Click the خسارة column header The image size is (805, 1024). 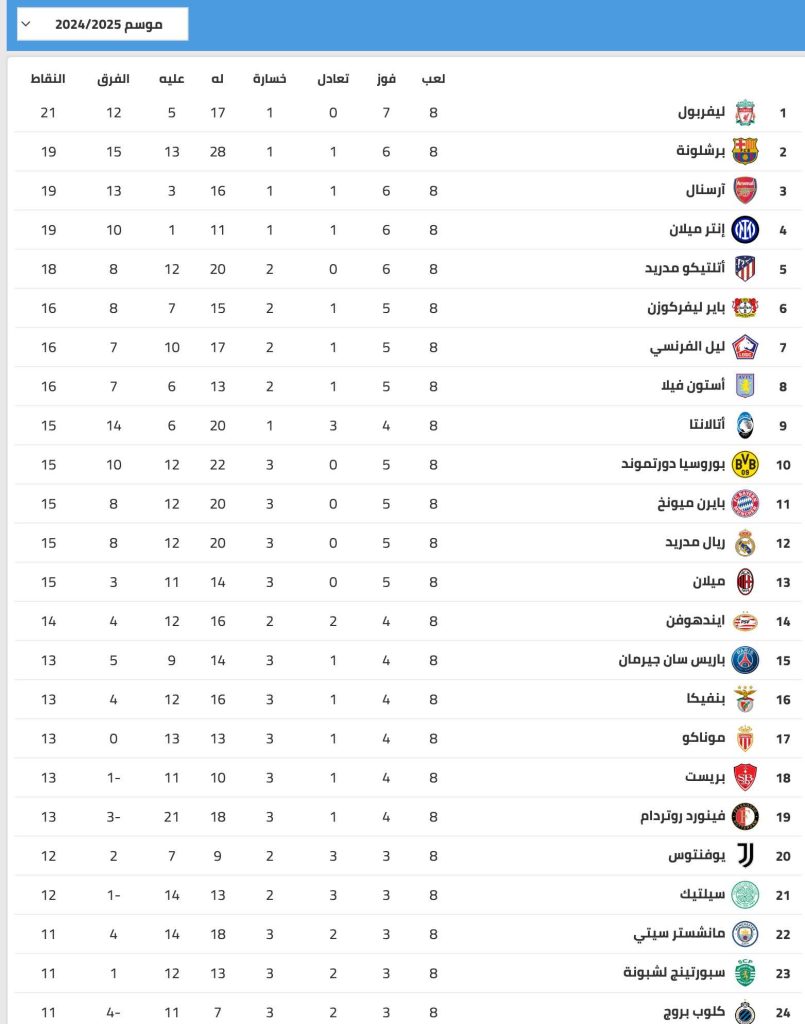click(x=270, y=78)
